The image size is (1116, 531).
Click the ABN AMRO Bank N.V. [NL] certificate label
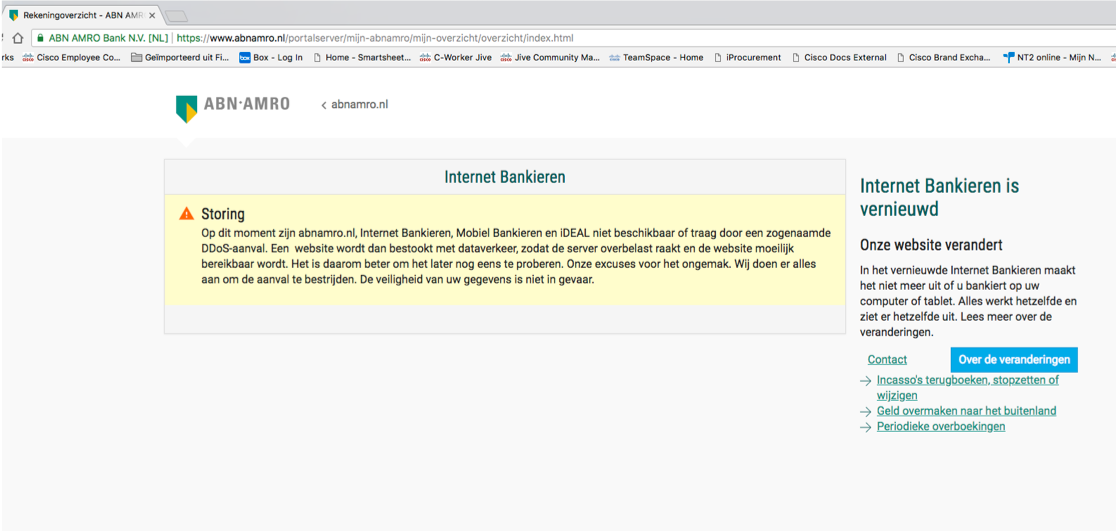click(x=108, y=38)
